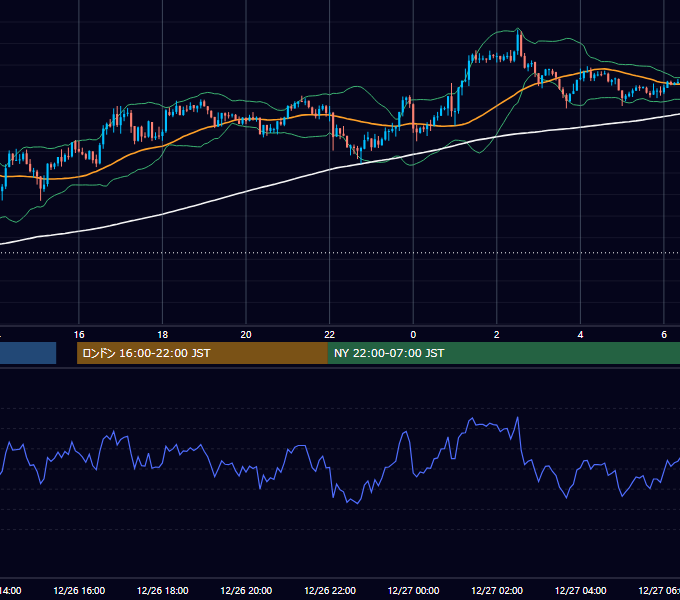Click the 12/26 18:00 date label
The width and height of the screenshot is (680, 600).
click(x=163, y=591)
